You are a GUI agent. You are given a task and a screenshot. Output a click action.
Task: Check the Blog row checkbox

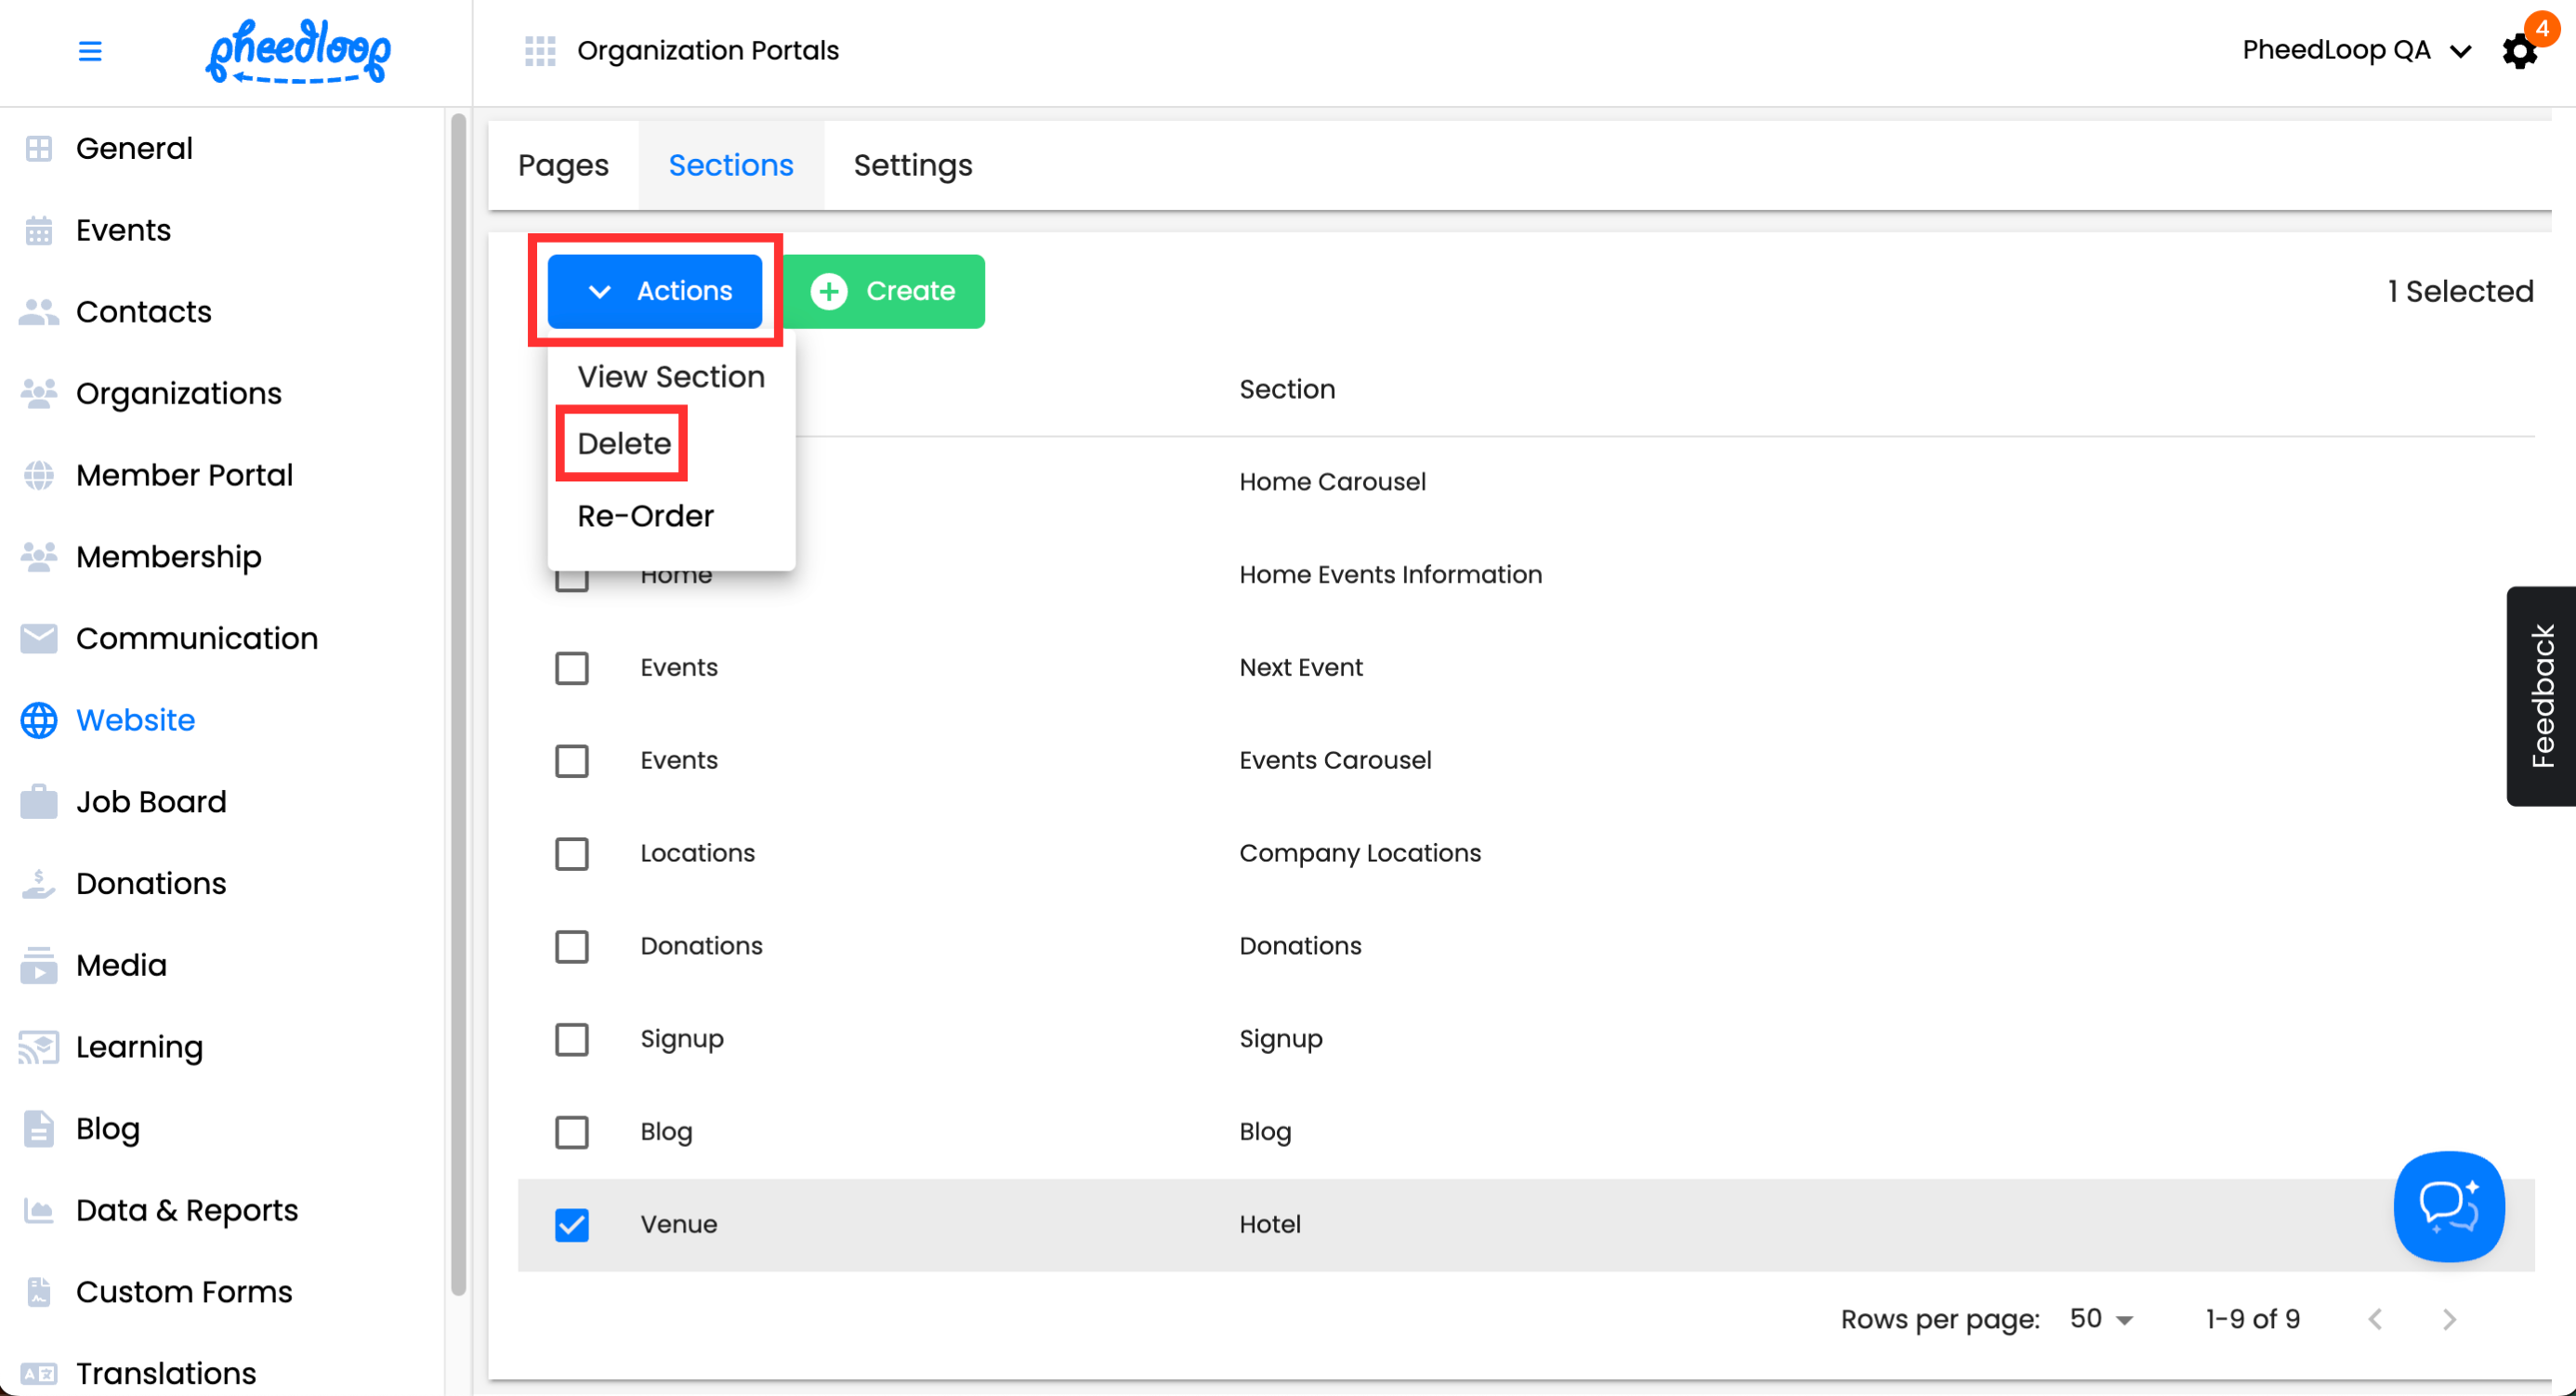(x=572, y=1132)
